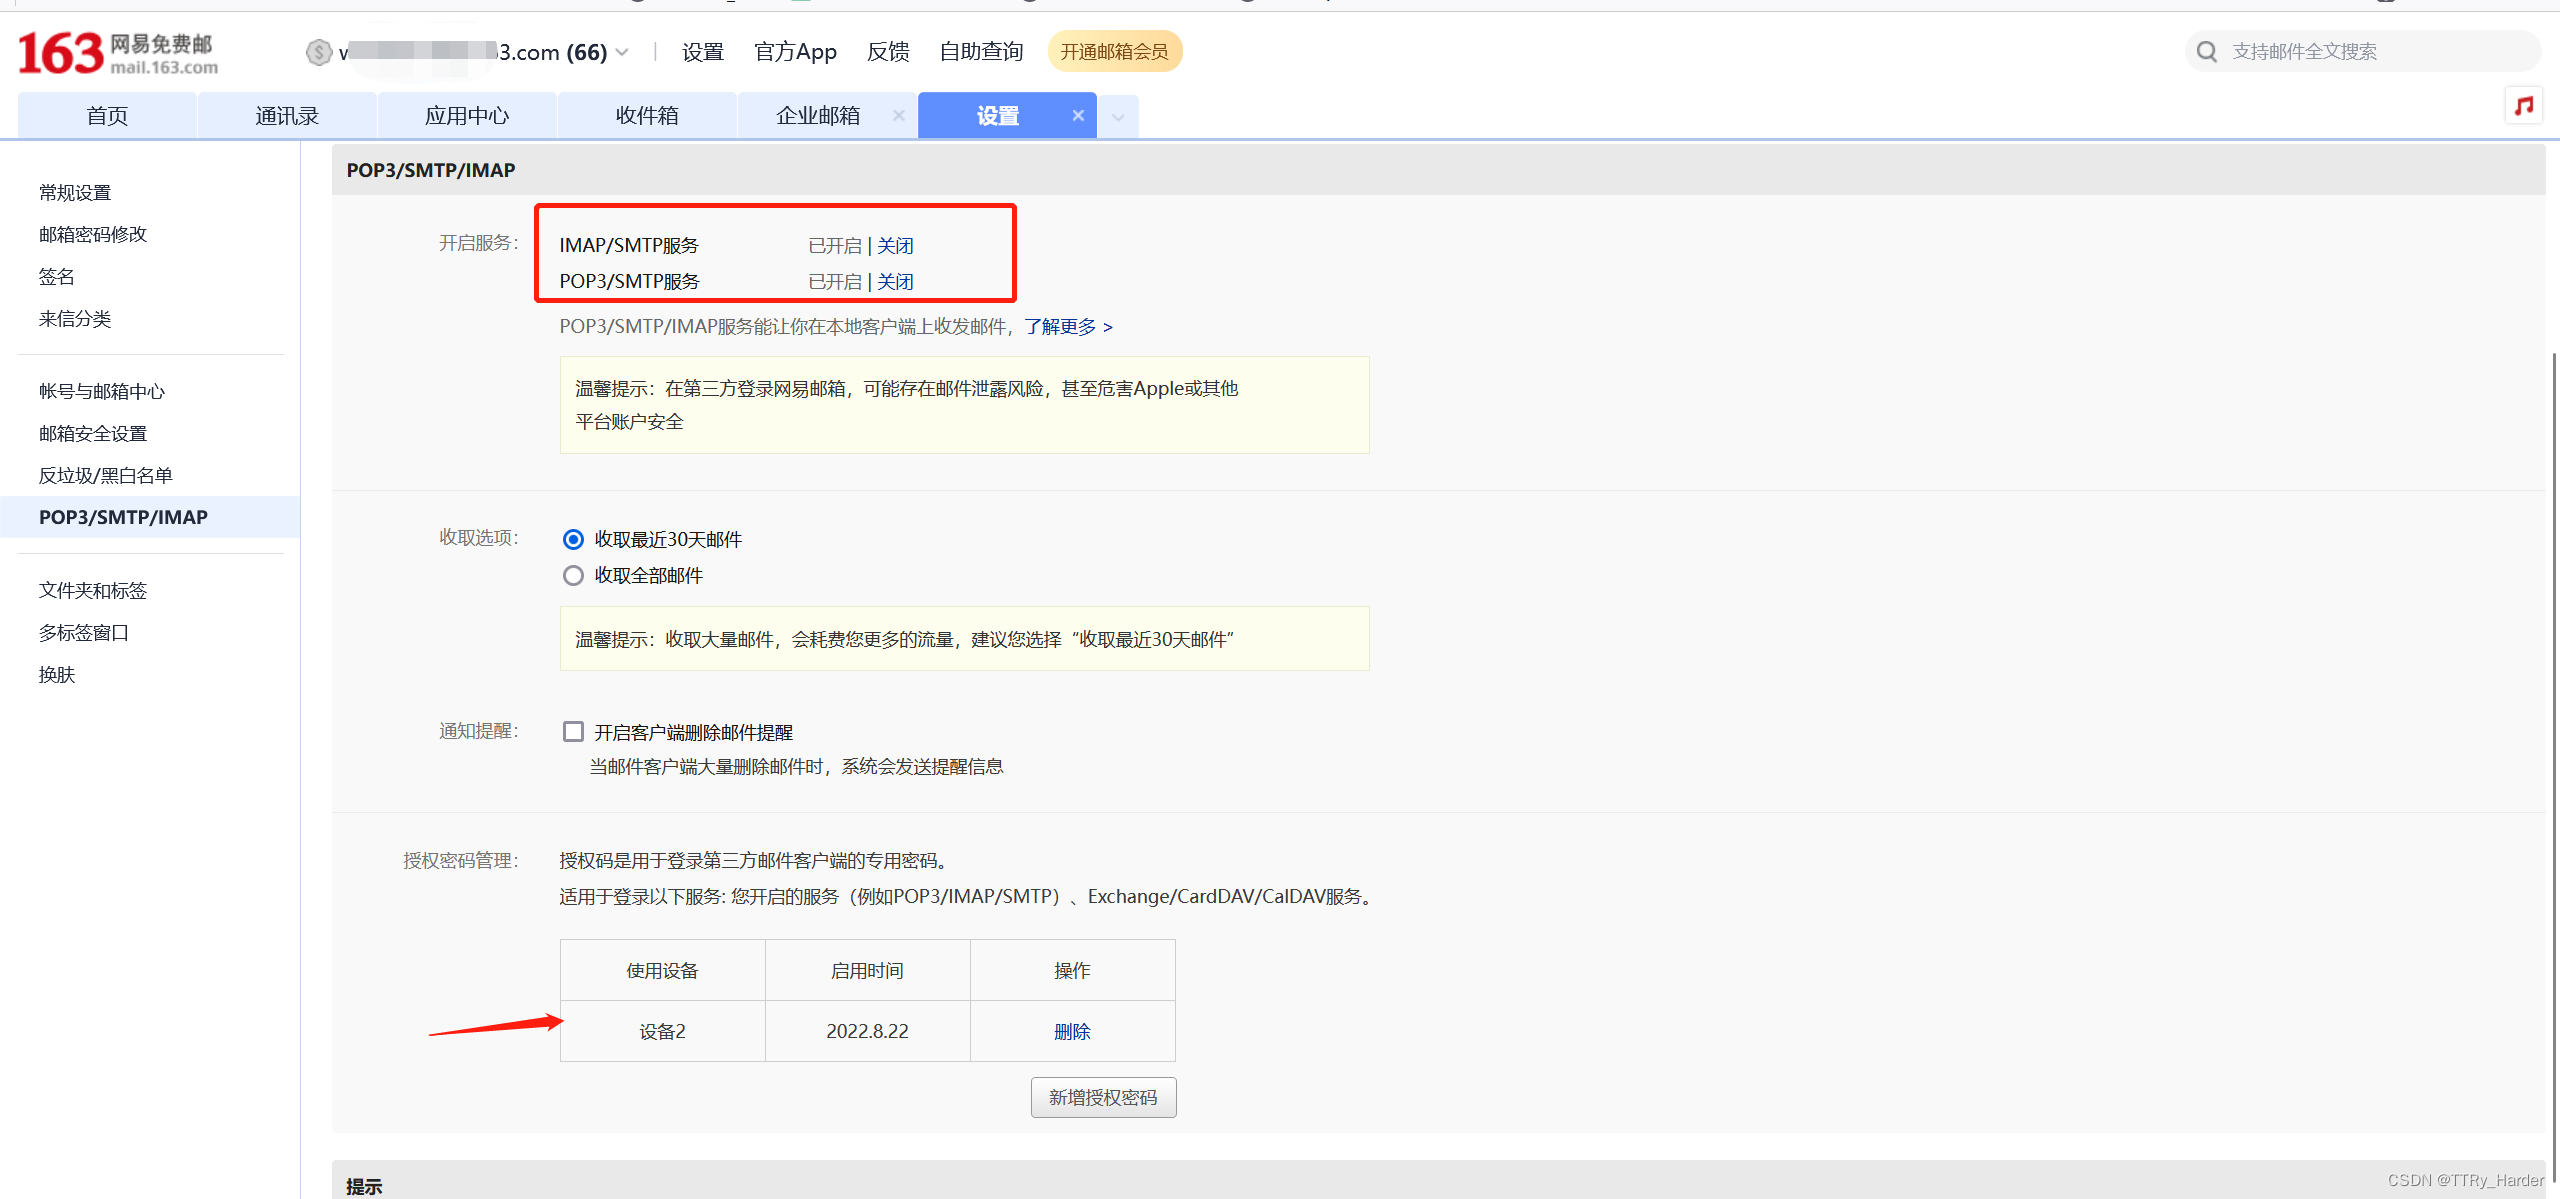The height and width of the screenshot is (1199, 2560).
Task: Click 新增授权密码 button
Action: point(1103,1097)
